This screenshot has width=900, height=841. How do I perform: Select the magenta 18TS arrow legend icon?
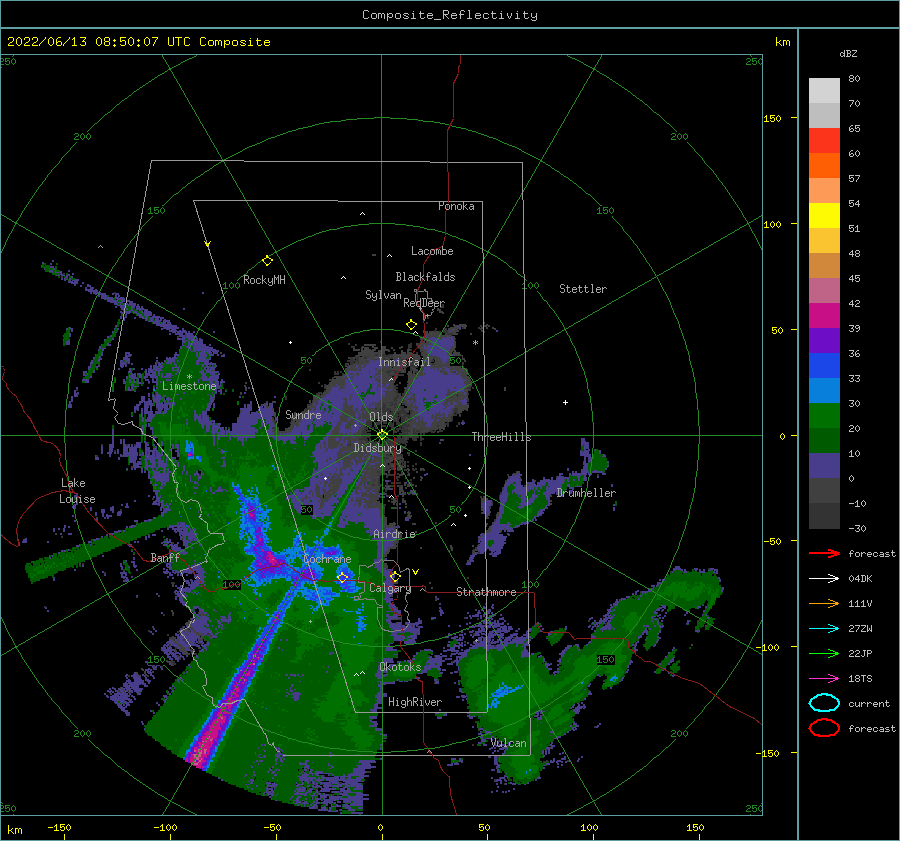click(824, 678)
